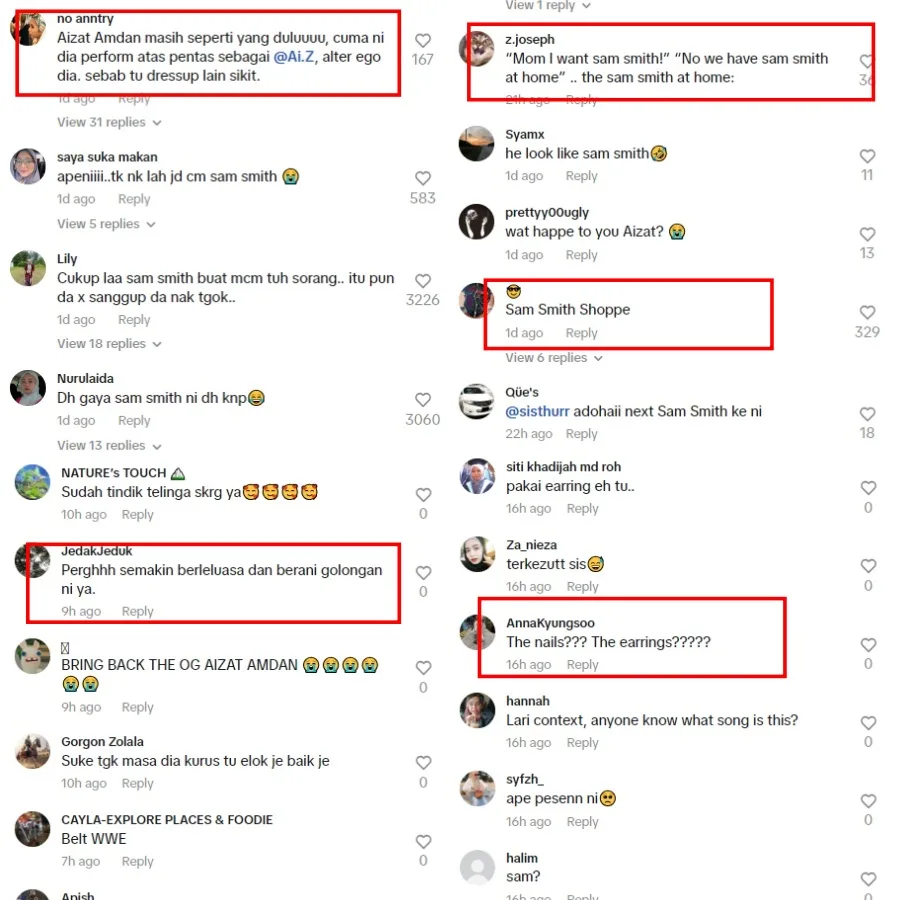
Task: Reply to AnnaKyungsoo's nails and earrings comment
Action: pos(583,665)
